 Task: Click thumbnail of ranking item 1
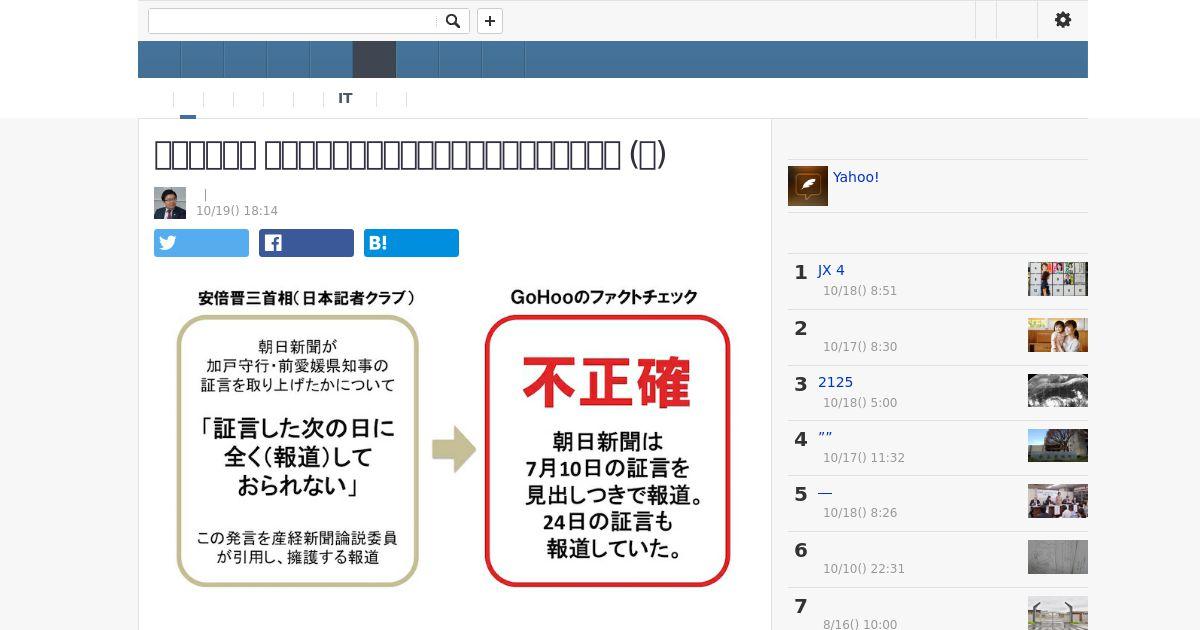pyautogui.click(x=1058, y=279)
